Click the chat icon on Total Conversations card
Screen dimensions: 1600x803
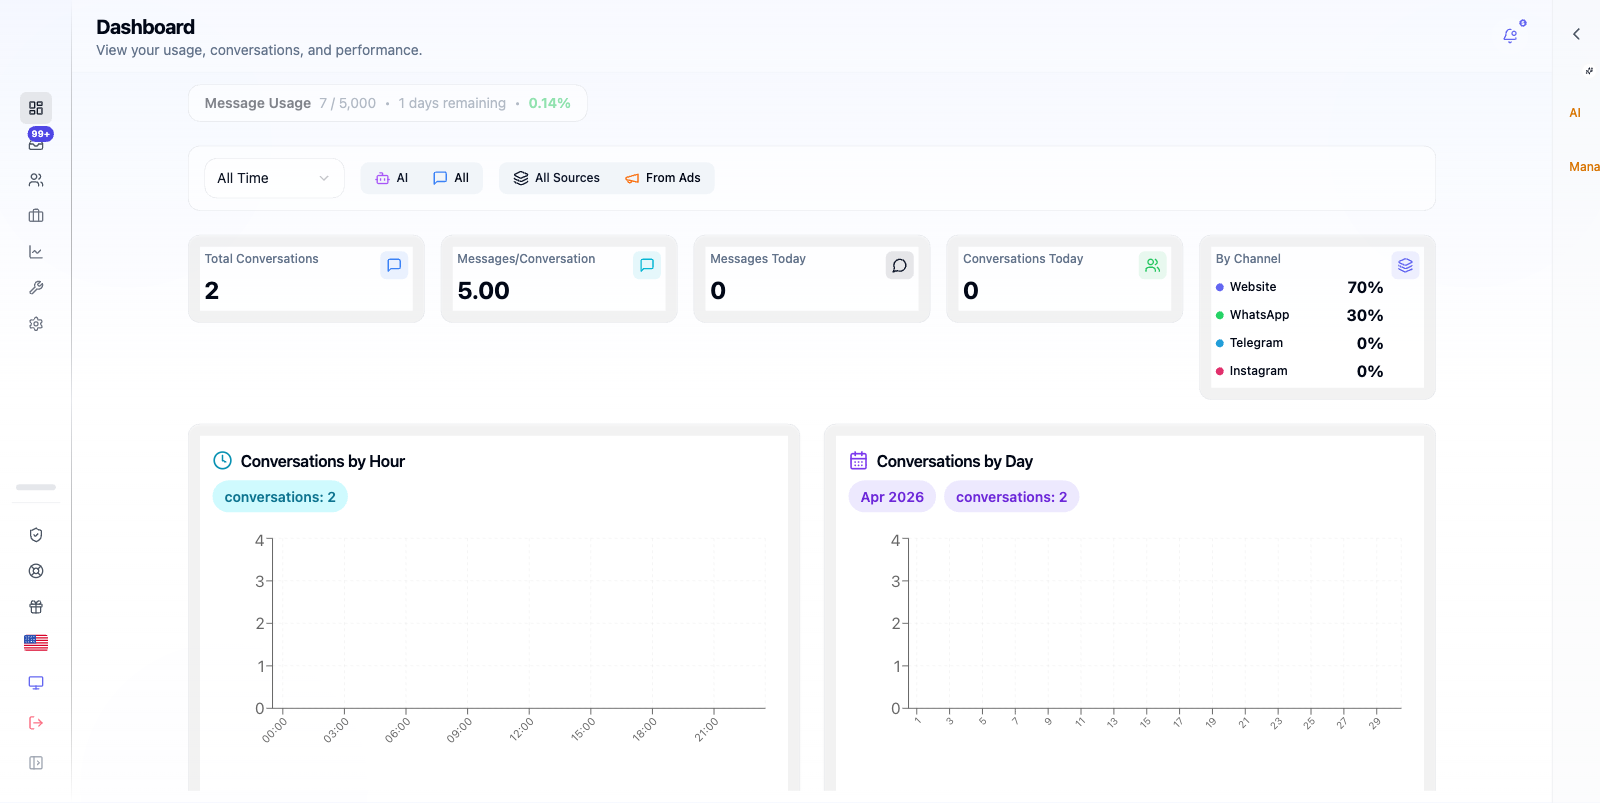[x=394, y=265]
